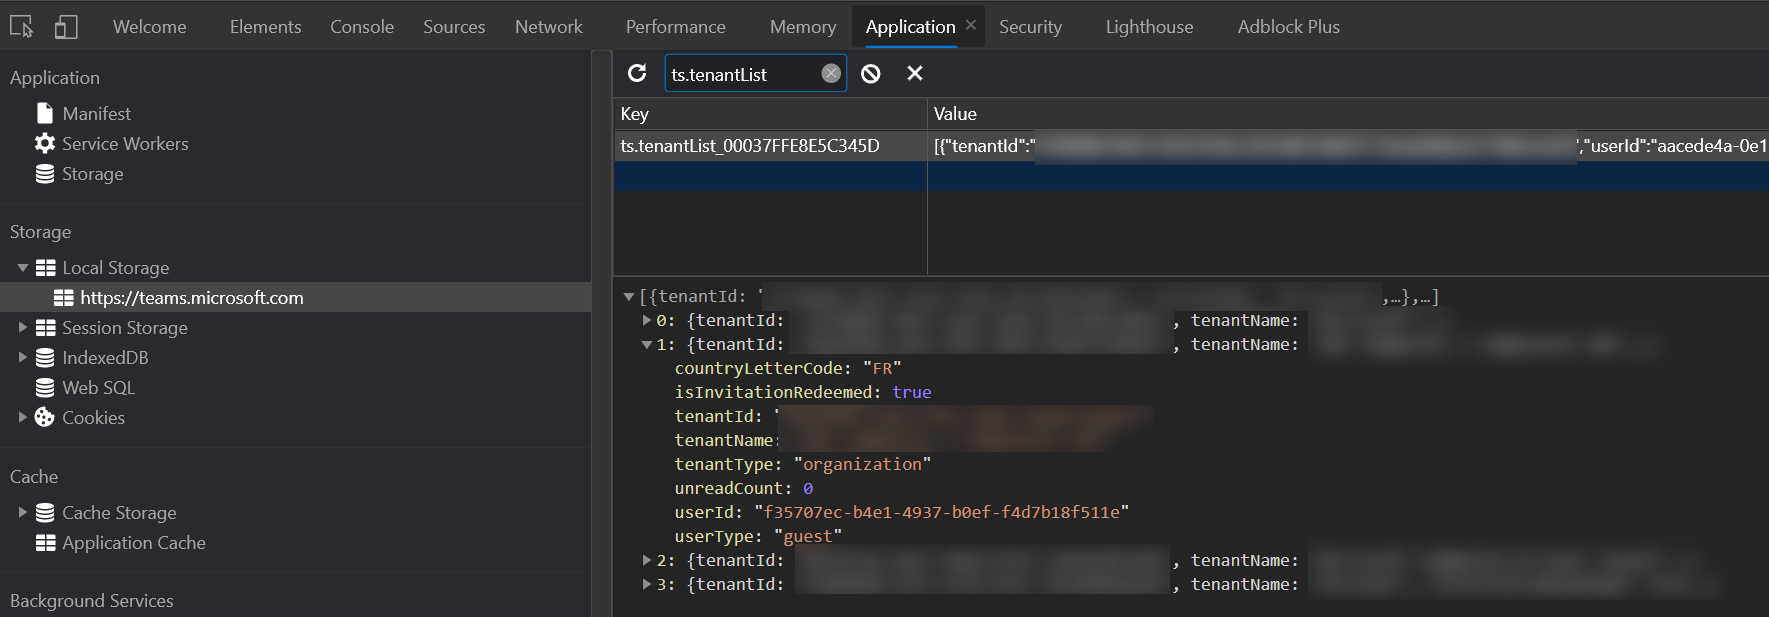This screenshot has width=1769, height=617.
Task: Click the Application Cache grid icon
Action: coord(45,542)
